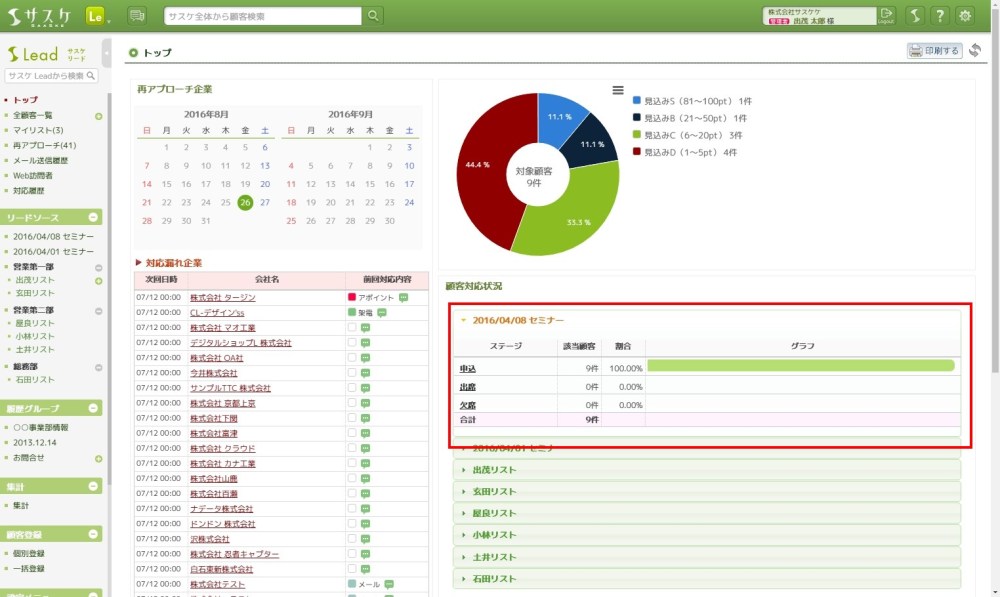
Task: Open company link 今井株式会社
Action: 213,373
